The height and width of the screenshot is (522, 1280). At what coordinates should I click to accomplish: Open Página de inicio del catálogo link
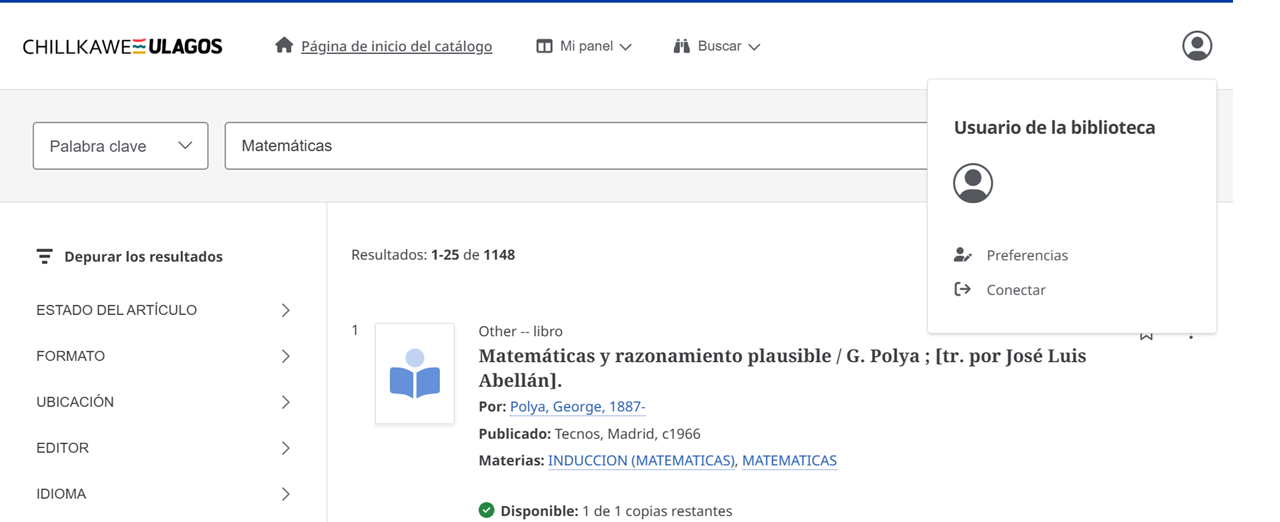coord(396,46)
